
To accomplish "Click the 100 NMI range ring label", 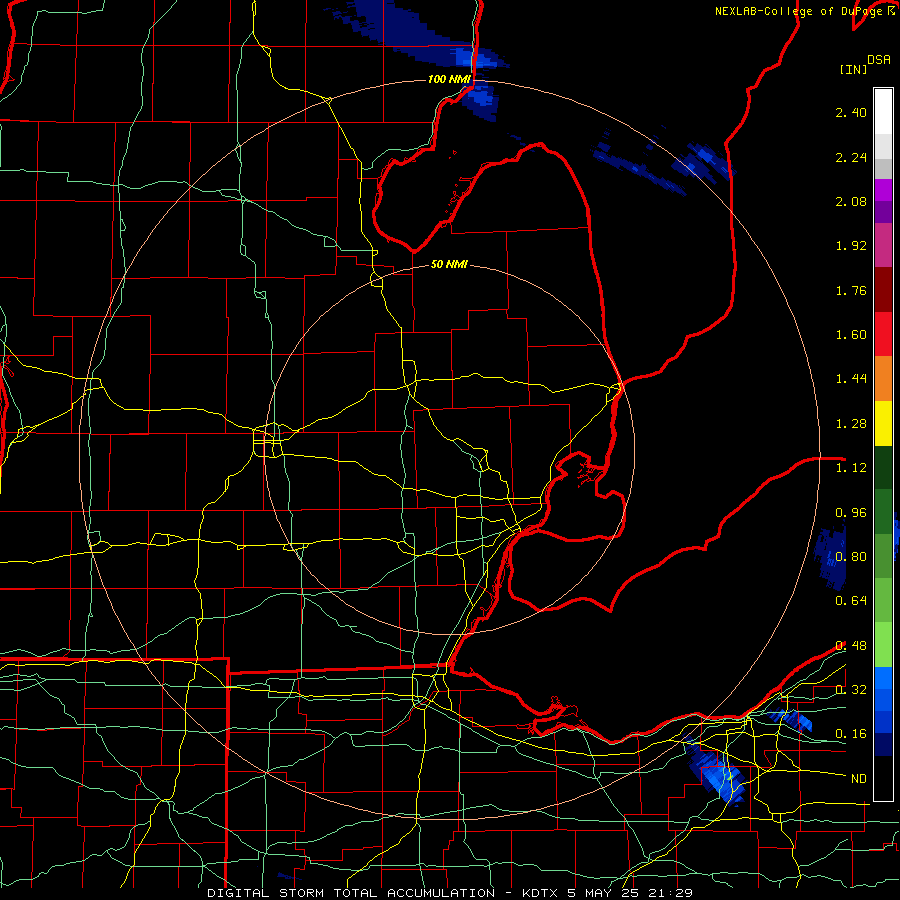I will (x=449, y=79).
